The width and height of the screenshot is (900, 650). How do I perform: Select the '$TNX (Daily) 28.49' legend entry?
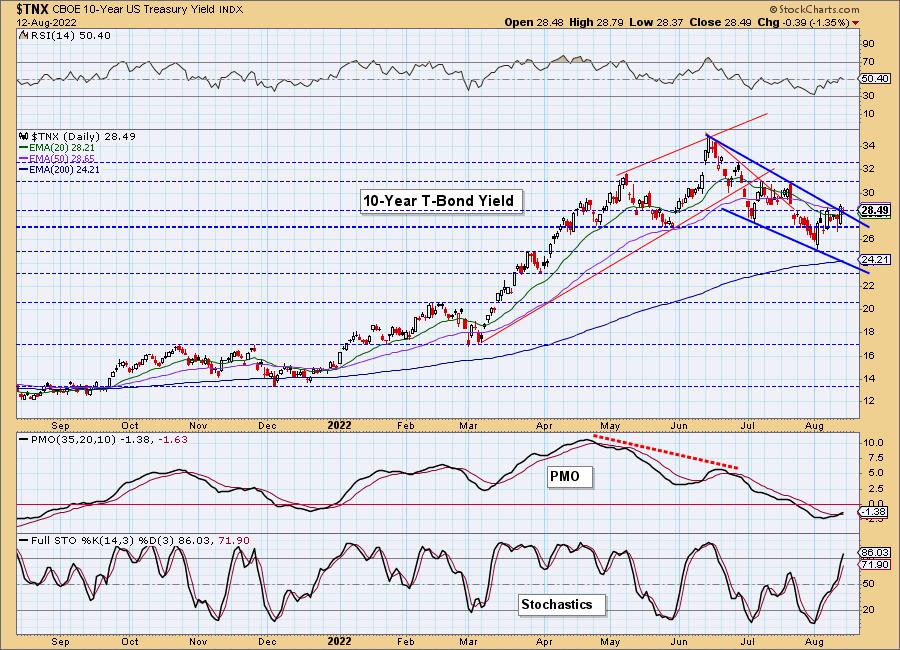tap(83, 137)
